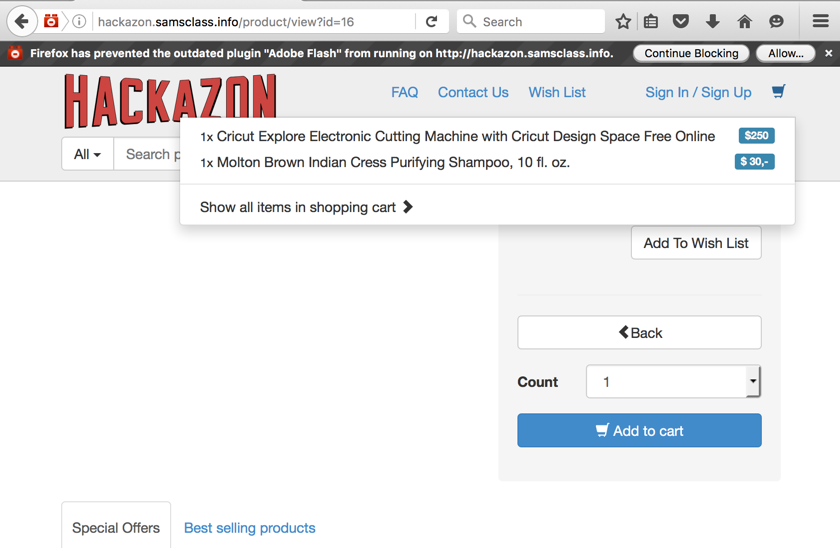Open the downloads arrow icon

click(x=713, y=21)
